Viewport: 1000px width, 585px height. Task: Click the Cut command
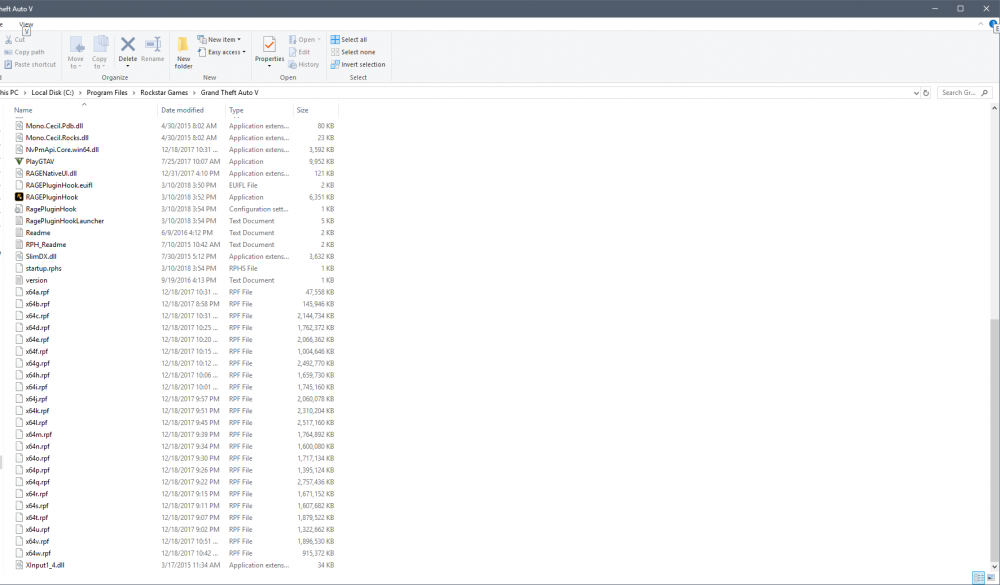click(x=15, y=40)
